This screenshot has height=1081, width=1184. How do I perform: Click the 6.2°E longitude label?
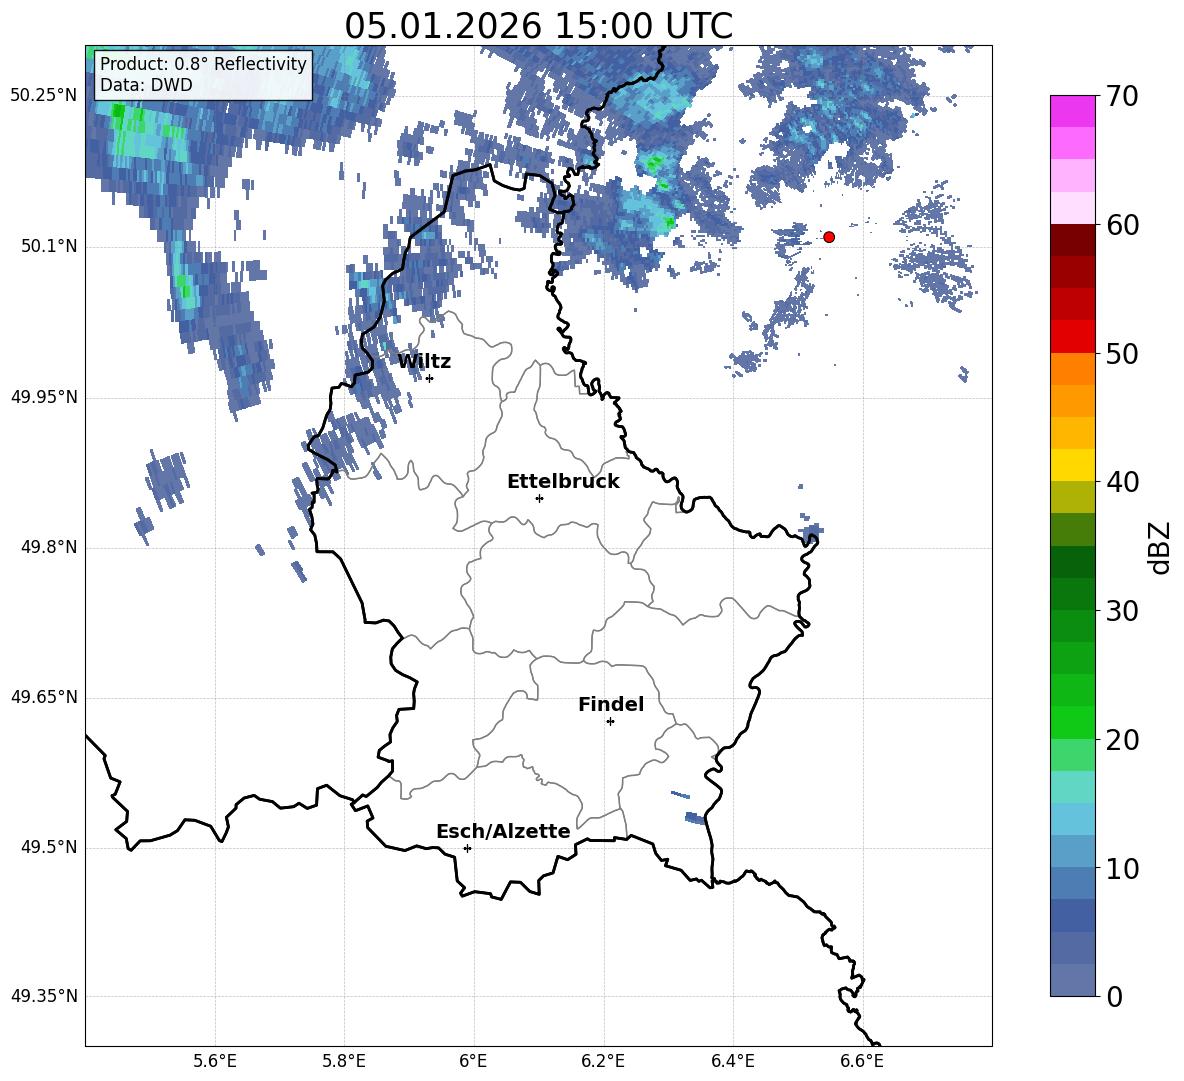[x=603, y=1061]
